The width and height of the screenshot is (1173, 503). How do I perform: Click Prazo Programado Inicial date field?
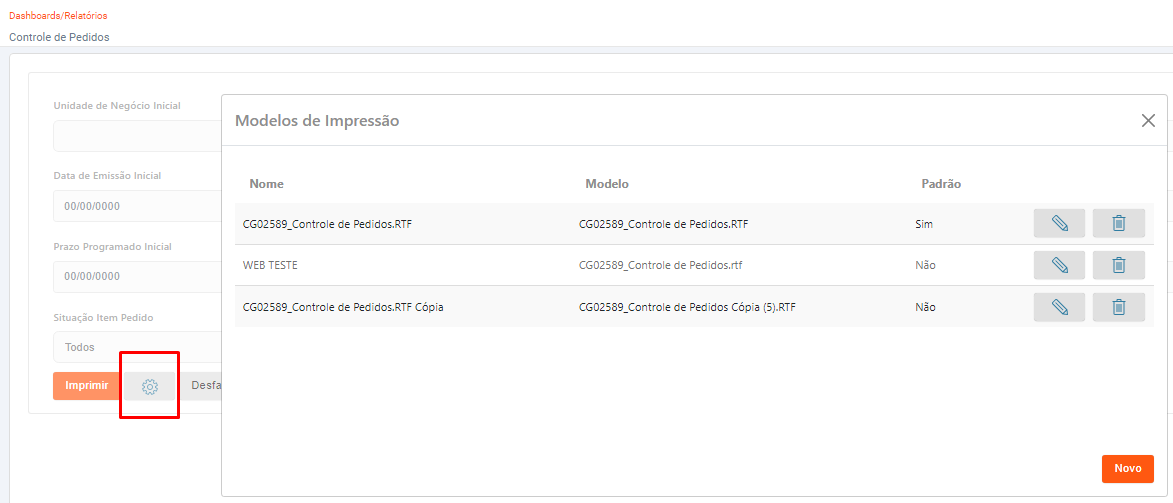point(136,276)
